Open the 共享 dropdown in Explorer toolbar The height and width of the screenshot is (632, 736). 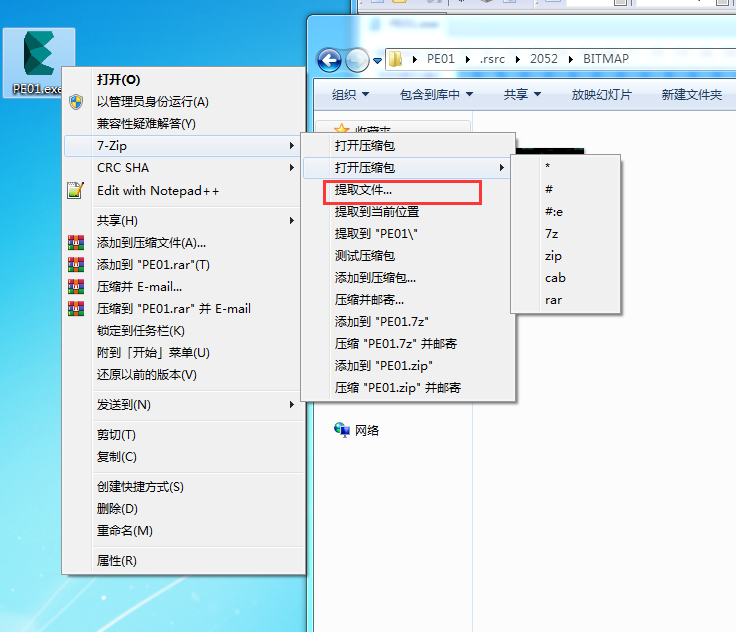coord(522,95)
